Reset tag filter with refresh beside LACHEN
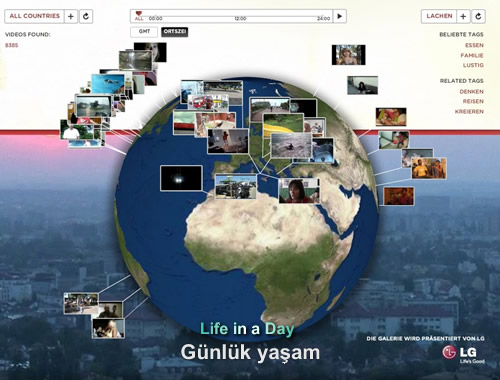The width and height of the screenshot is (500, 380). (x=478, y=16)
